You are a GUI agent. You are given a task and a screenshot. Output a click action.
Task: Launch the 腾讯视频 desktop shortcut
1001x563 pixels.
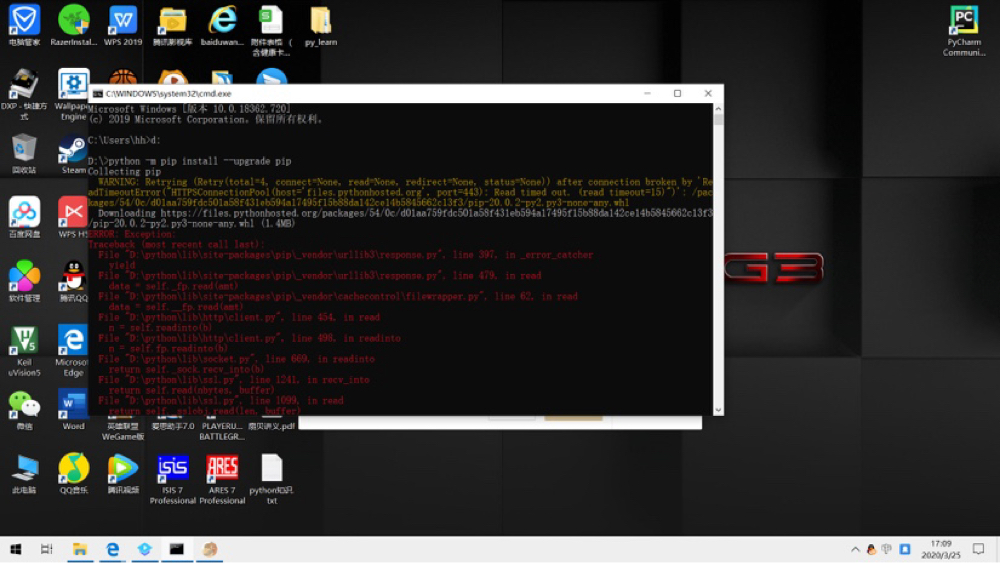pos(123,474)
